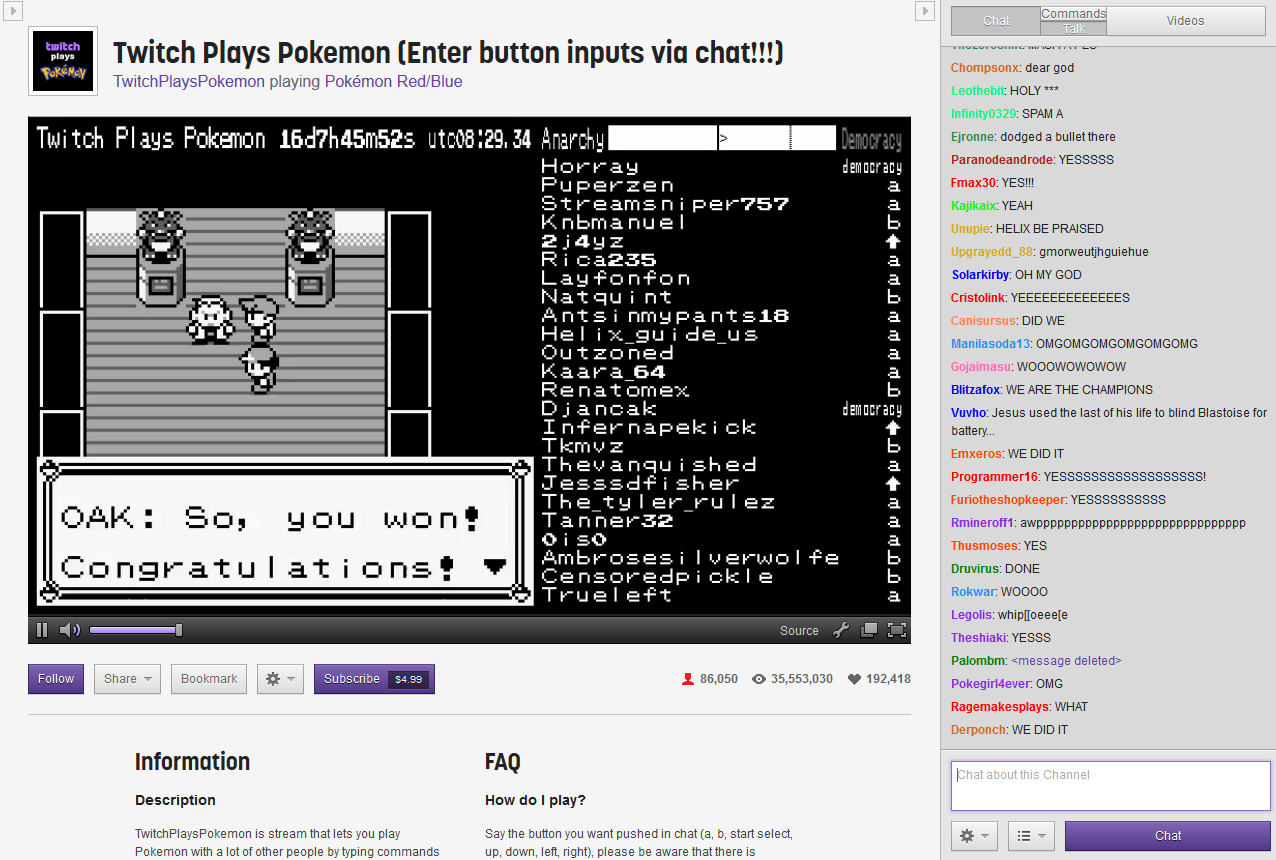Open chat user Druvirus
The width and height of the screenshot is (1276, 860).
pyautogui.click(x=977, y=569)
